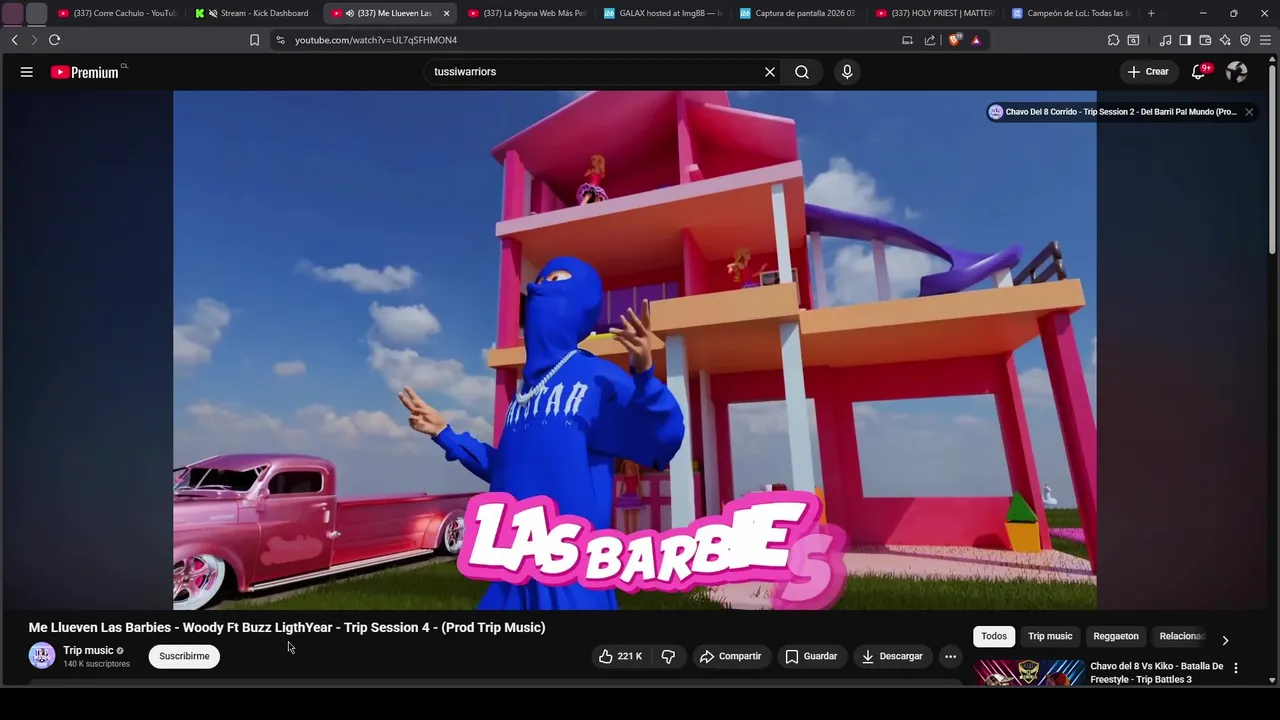Select the Reggaeton filter chip
Viewport: 1280px width, 720px height.
[x=1116, y=636]
